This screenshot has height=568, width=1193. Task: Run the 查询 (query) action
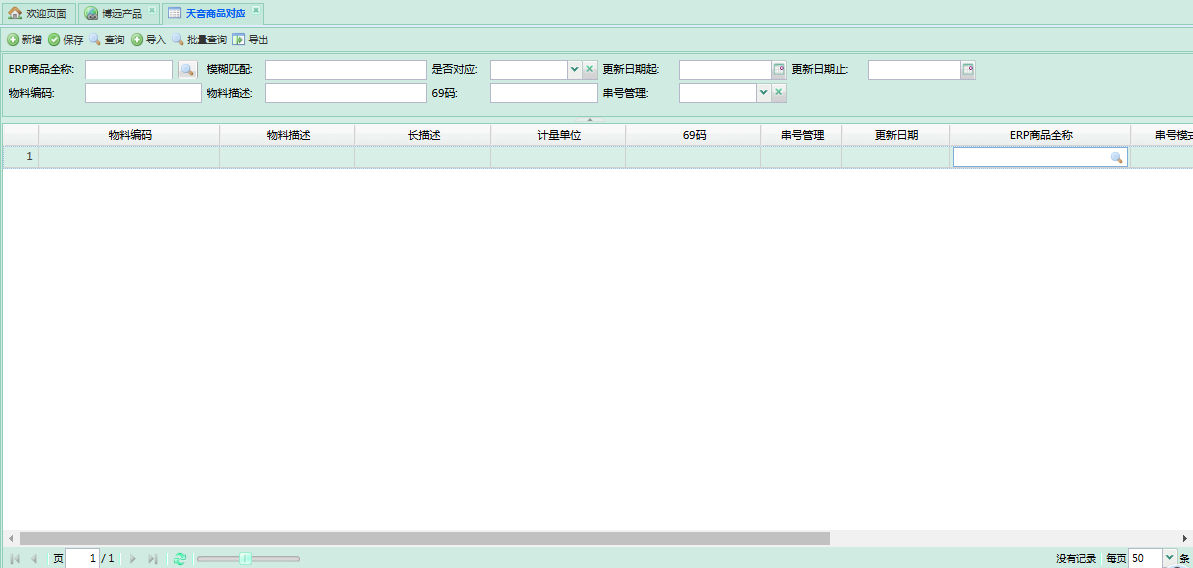pyautogui.click(x=107, y=40)
